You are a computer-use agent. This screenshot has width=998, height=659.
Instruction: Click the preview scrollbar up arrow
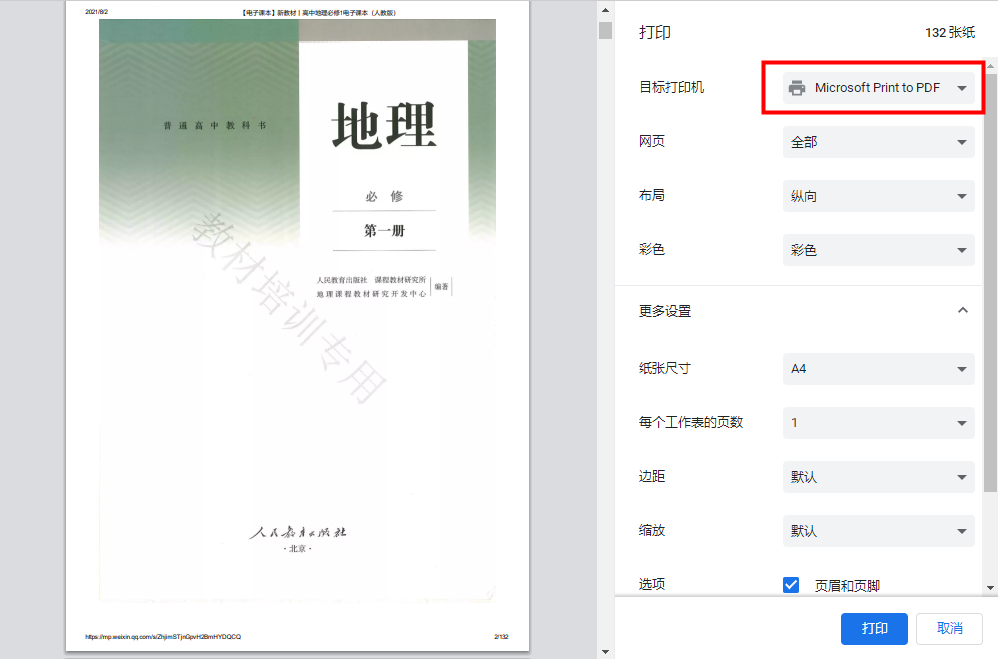(605, 10)
